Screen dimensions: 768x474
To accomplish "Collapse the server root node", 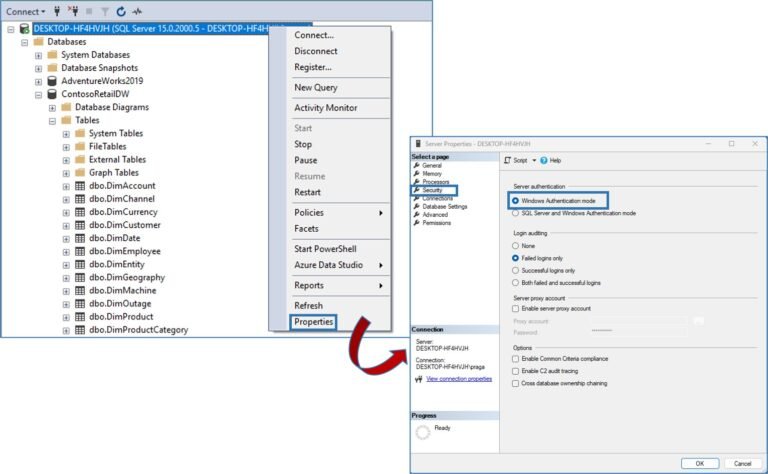I will click(x=11, y=29).
